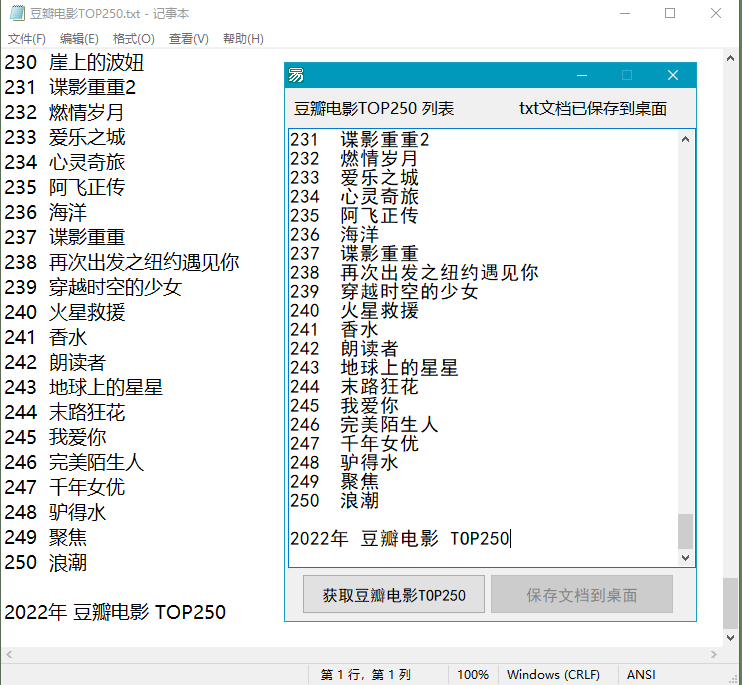Click line 231 谍影重重2 in Notepad
Image resolution: width=742 pixels, height=685 pixels.
pyautogui.click(x=70, y=88)
